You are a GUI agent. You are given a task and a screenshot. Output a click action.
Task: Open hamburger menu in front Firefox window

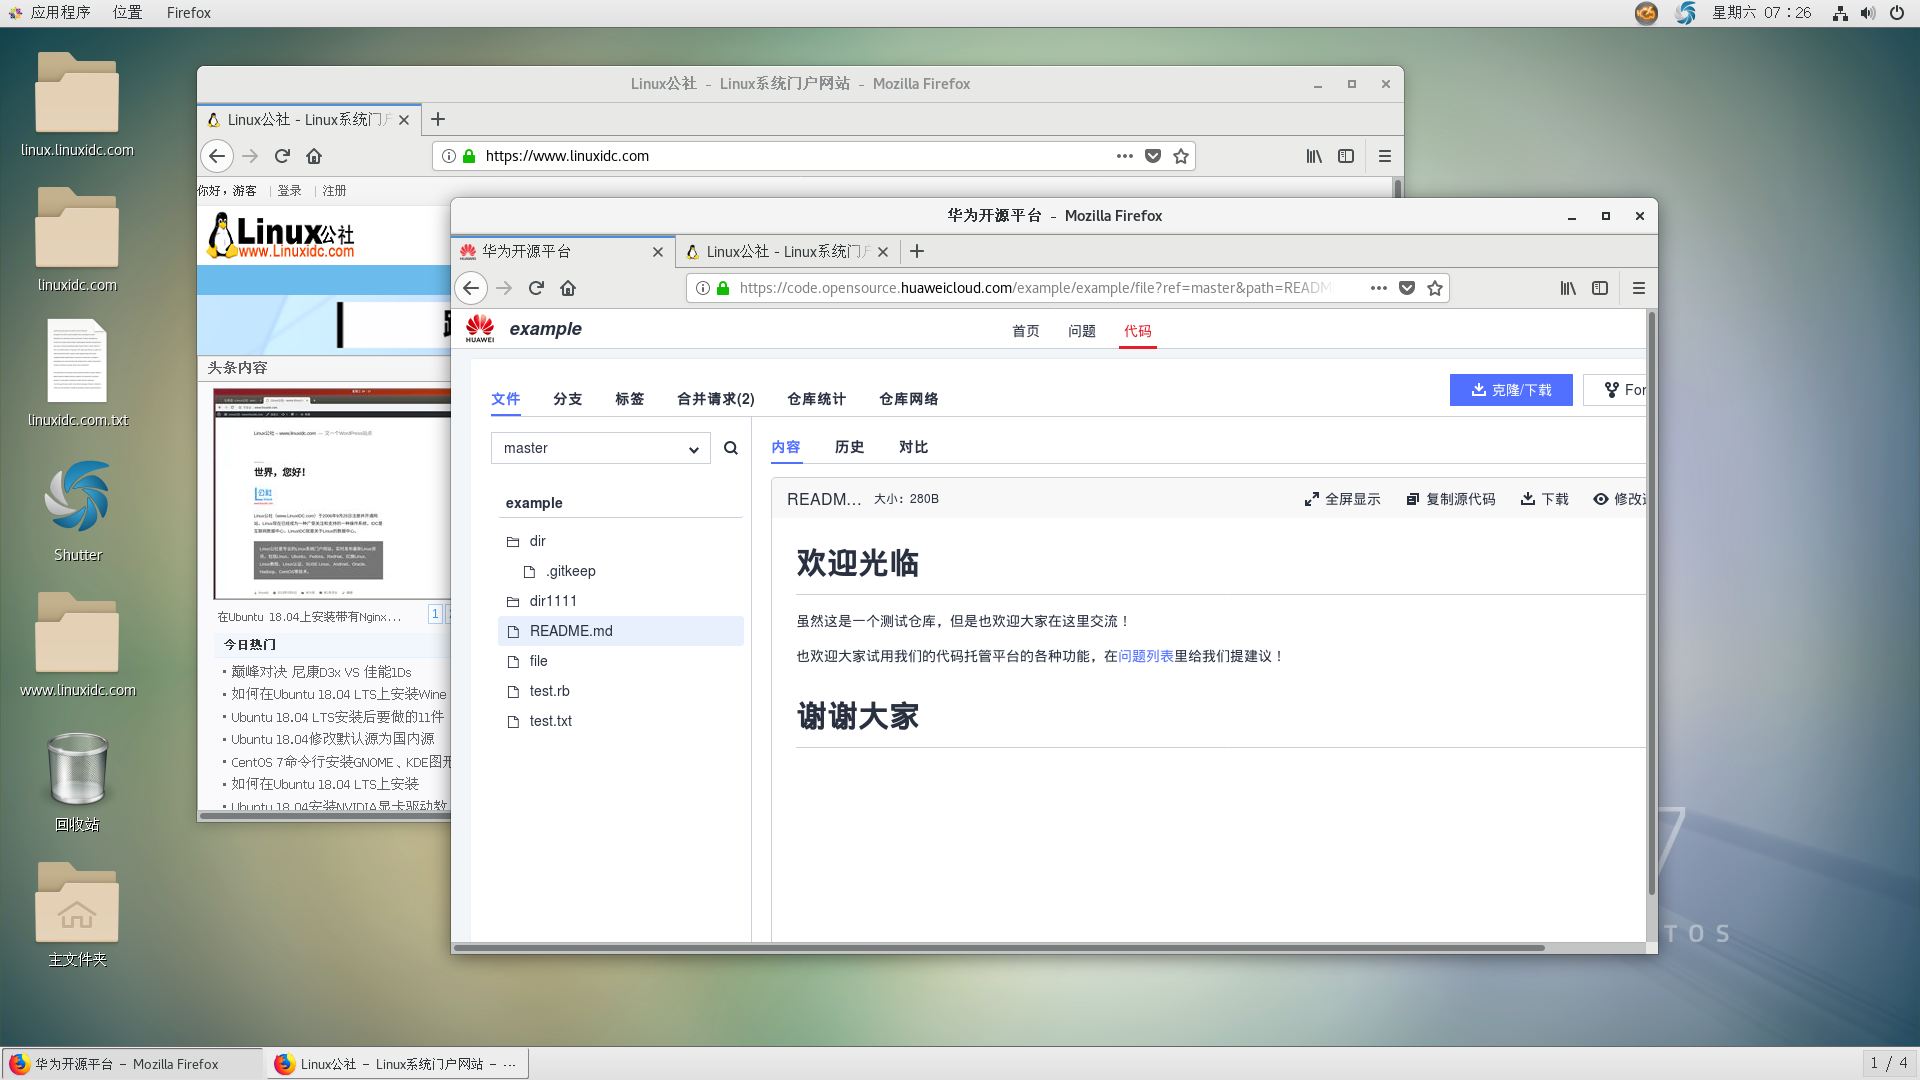1639,288
